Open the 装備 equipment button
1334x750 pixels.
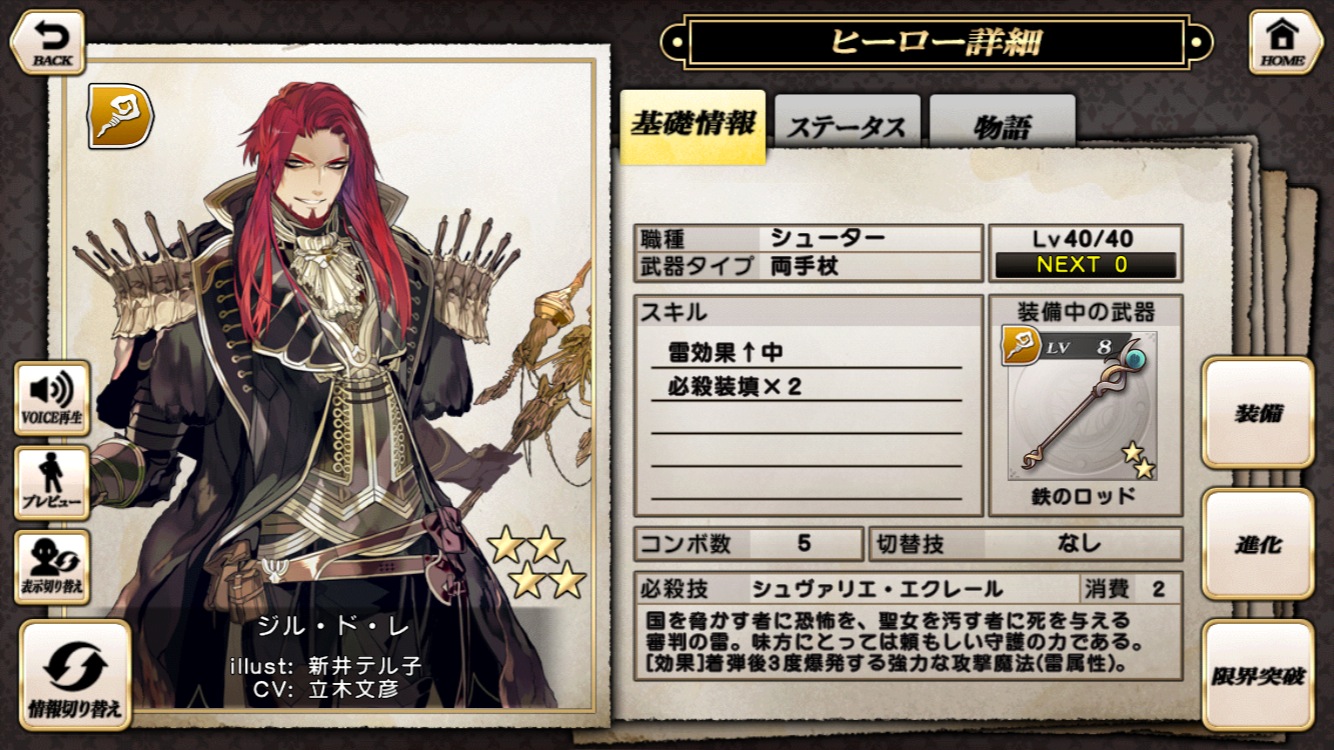(1258, 413)
